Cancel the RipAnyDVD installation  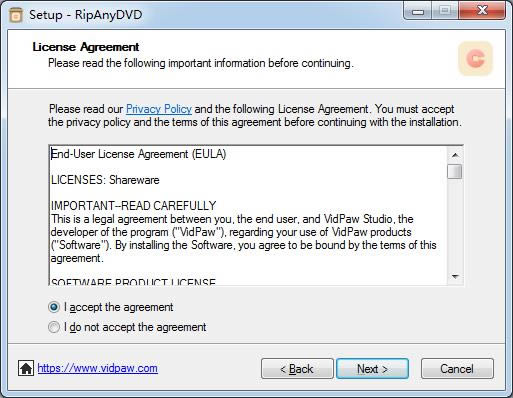point(457,369)
